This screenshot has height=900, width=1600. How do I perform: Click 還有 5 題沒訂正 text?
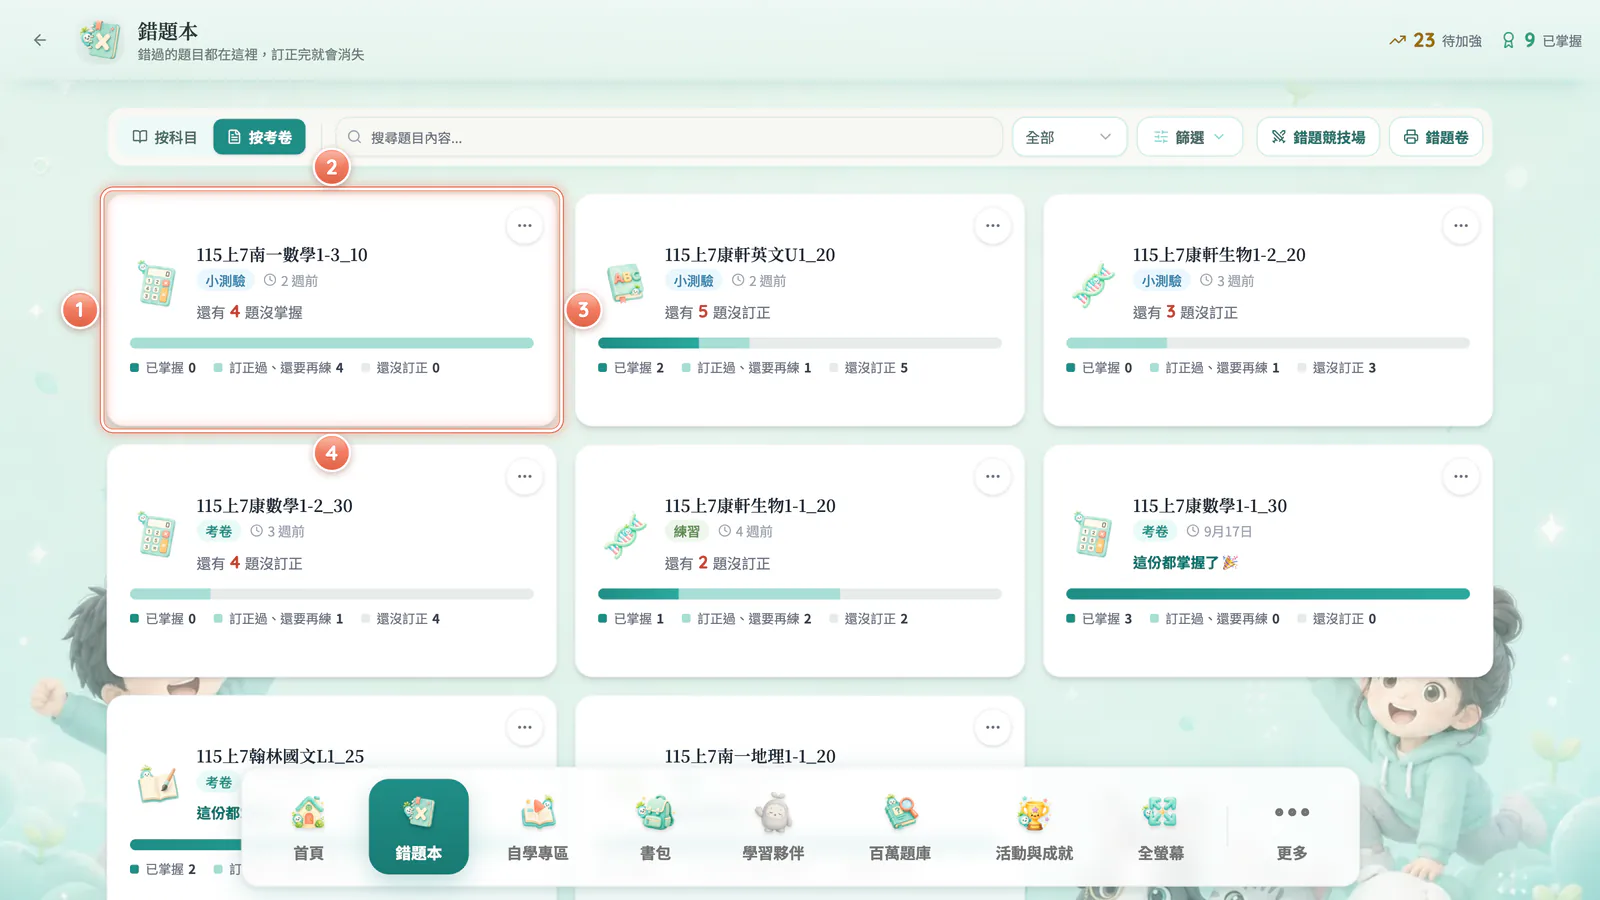click(717, 312)
